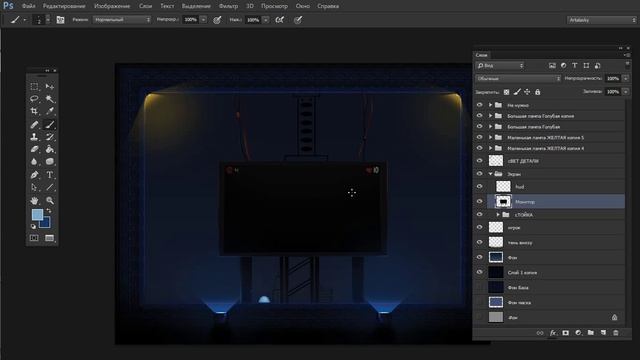The width and height of the screenshot is (640, 360).
Task: Select the Line tool
Action: point(50,187)
